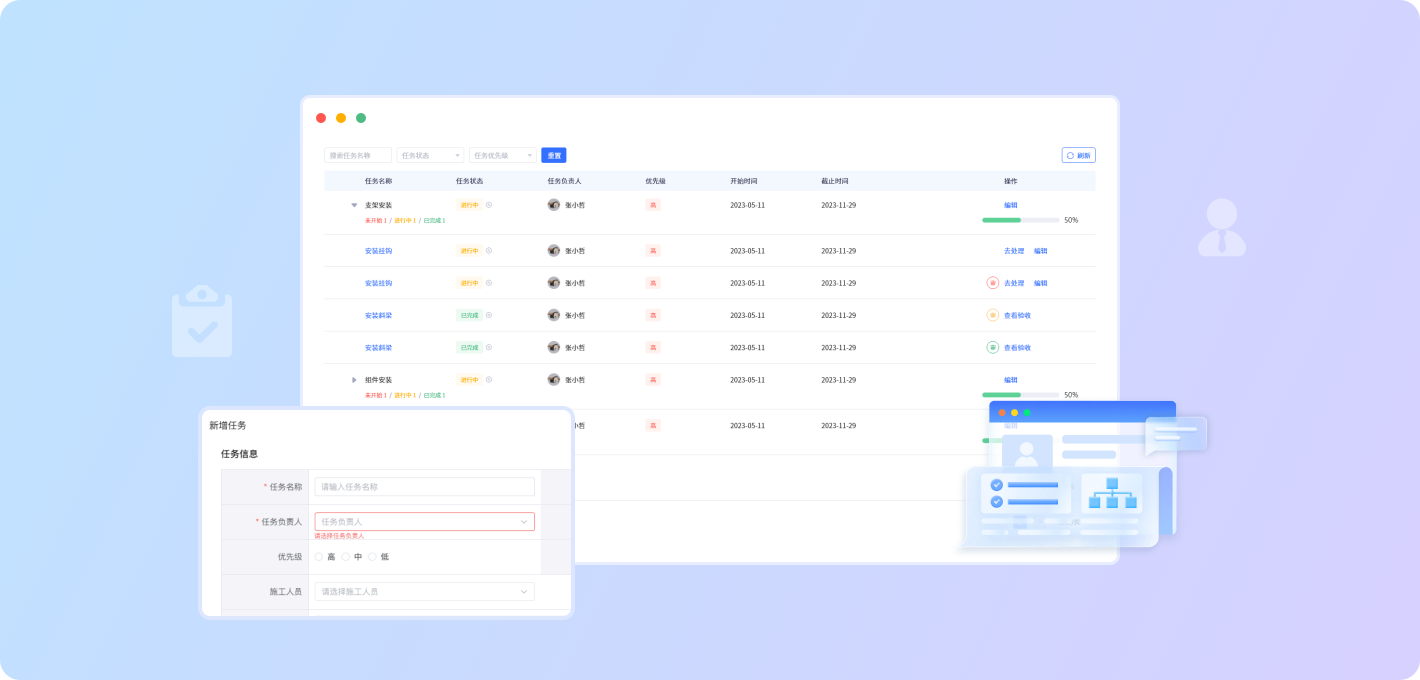Click the blue 重置 button
Image resolution: width=1420 pixels, height=680 pixels.
coord(553,155)
